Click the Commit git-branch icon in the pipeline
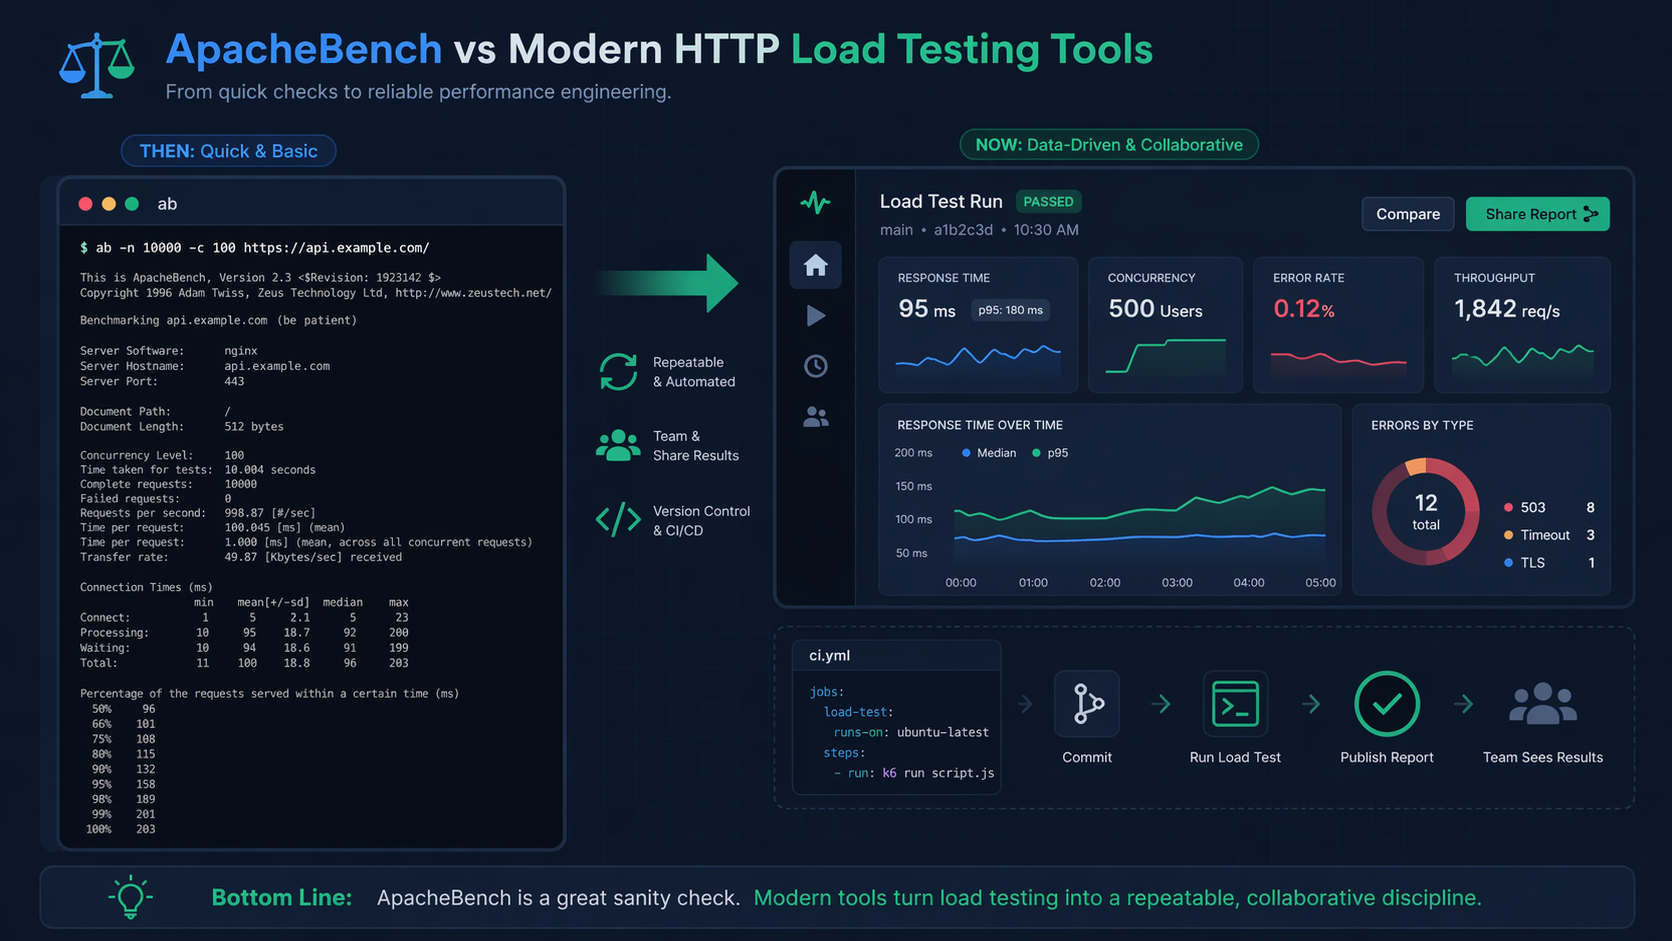 1086,704
